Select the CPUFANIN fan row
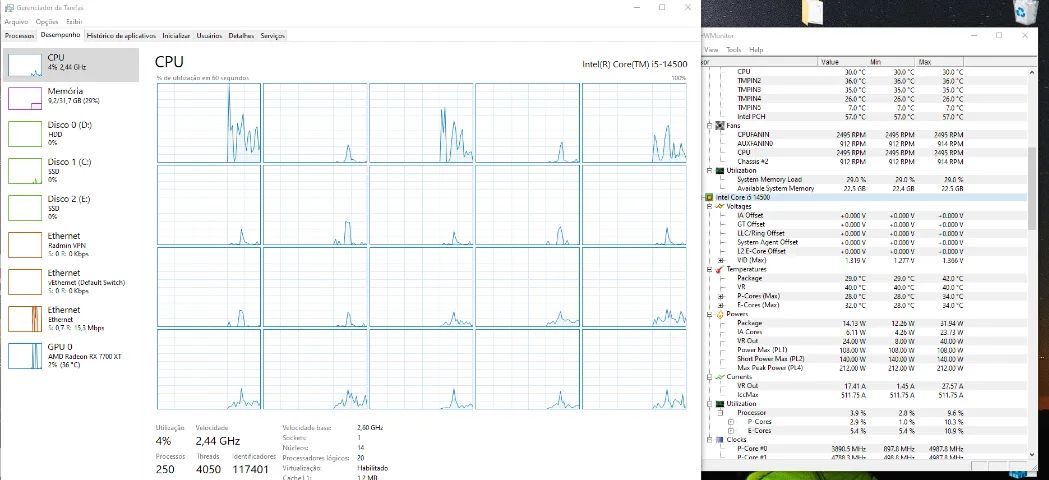Image resolution: width=1049 pixels, height=480 pixels. [864, 135]
